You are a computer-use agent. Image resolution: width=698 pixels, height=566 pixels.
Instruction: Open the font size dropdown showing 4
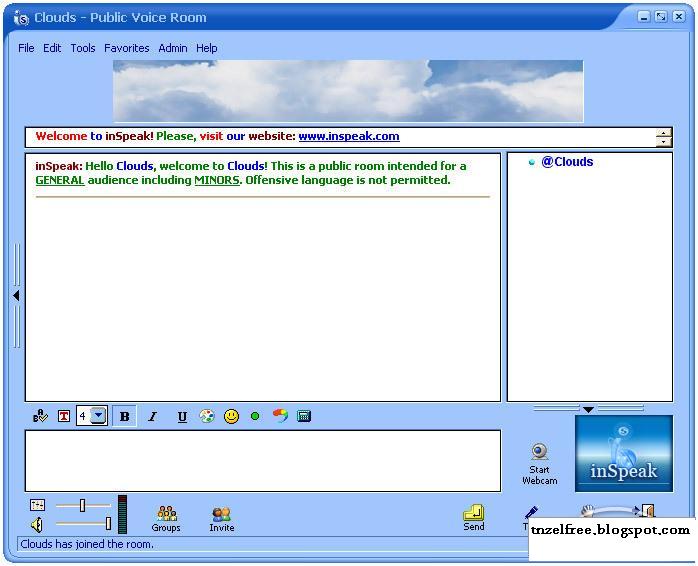tap(98, 416)
